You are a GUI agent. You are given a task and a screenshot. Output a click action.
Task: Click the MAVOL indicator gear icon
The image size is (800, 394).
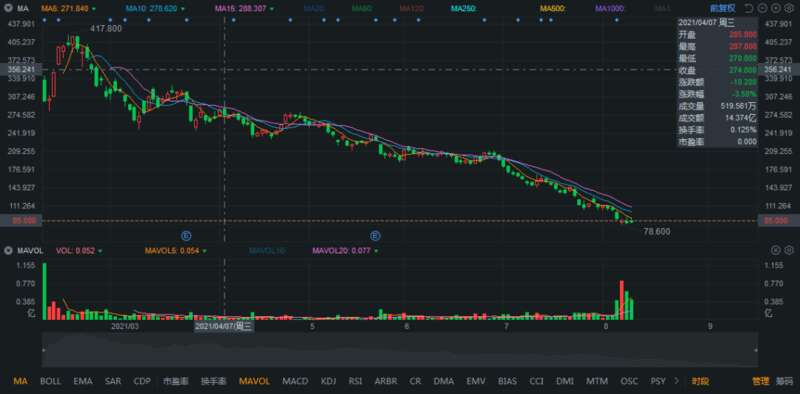pyautogui.click(x=9, y=251)
